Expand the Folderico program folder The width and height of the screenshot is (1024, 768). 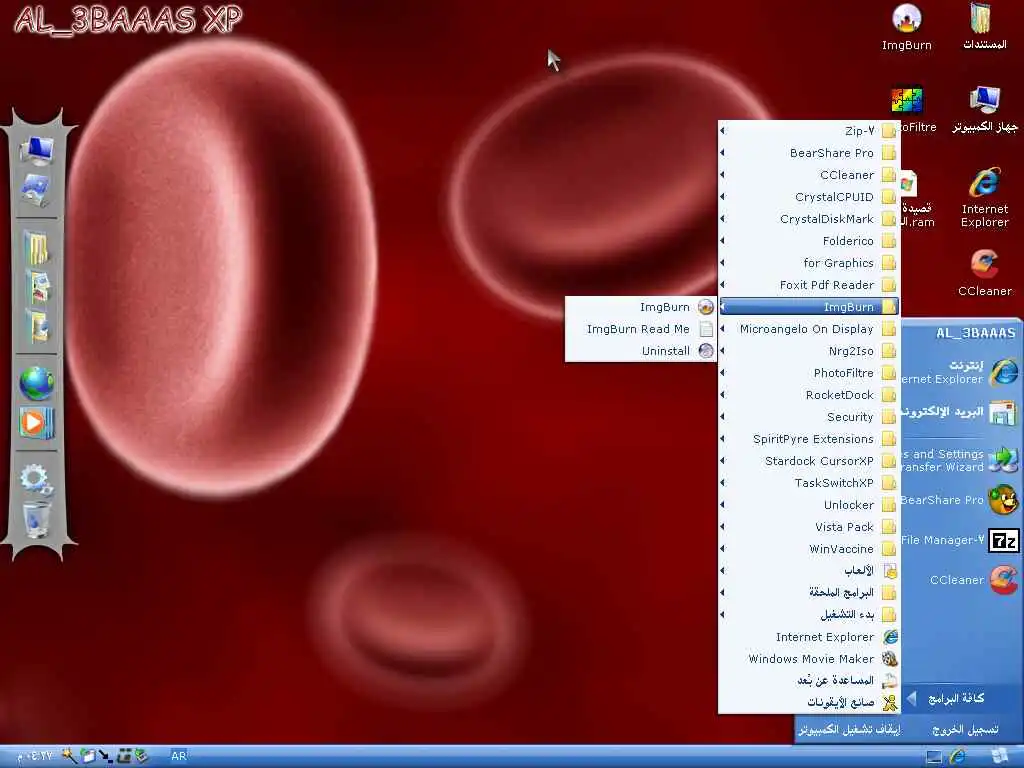pyautogui.click(x=809, y=241)
